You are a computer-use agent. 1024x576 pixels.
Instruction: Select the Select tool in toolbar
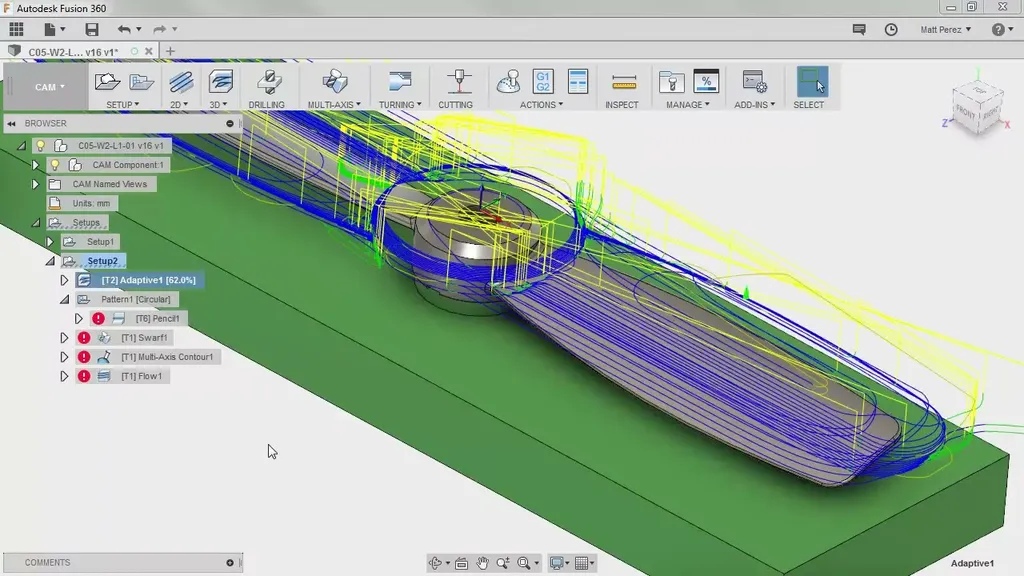tap(811, 82)
